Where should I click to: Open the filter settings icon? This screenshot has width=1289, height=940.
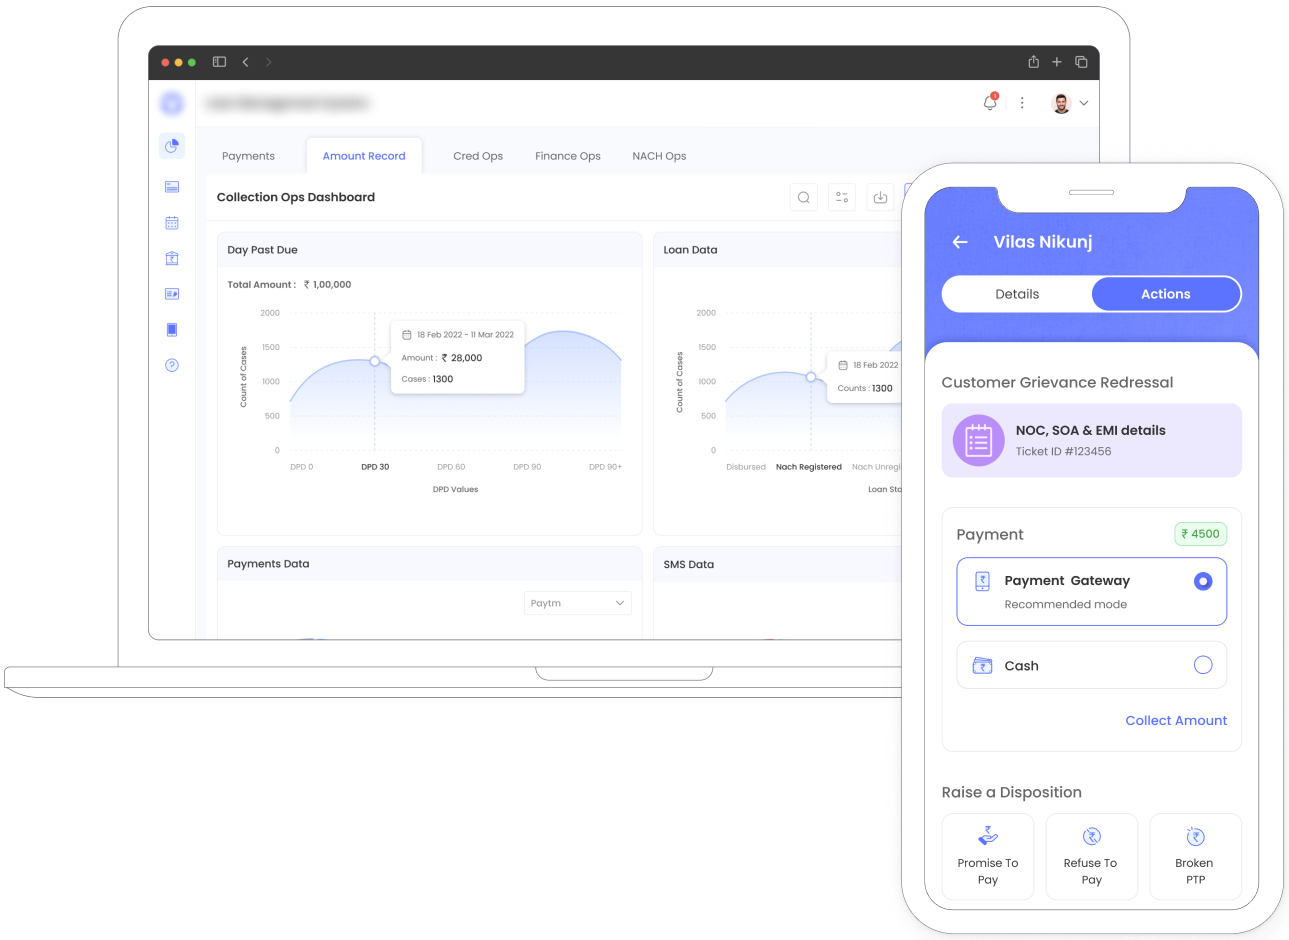tap(842, 197)
